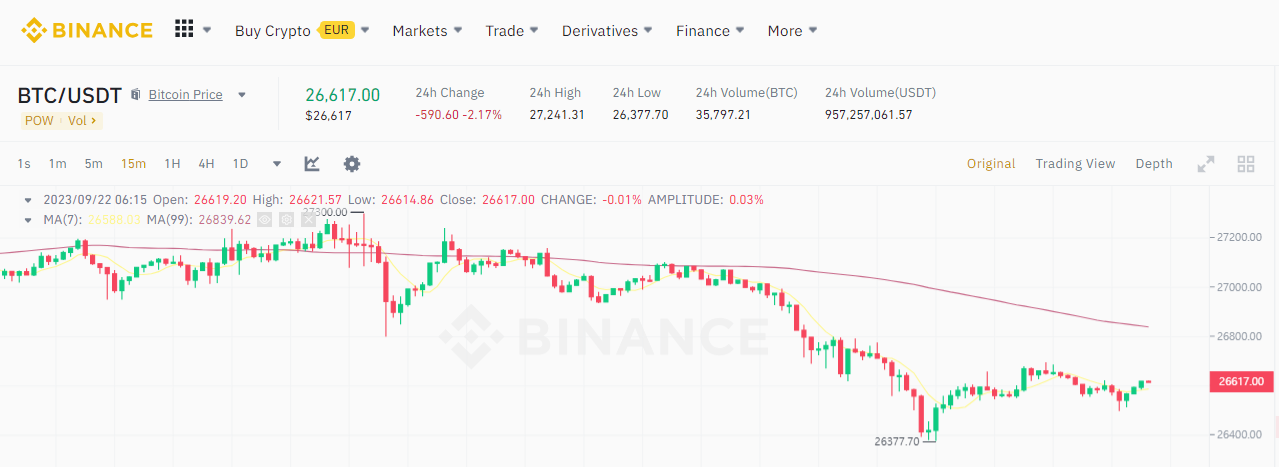Image resolution: width=1279 pixels, height=467 pixels.
Task: Expand more time intervals dropdown
Action: pyautogui.click(x=277, y=164)
